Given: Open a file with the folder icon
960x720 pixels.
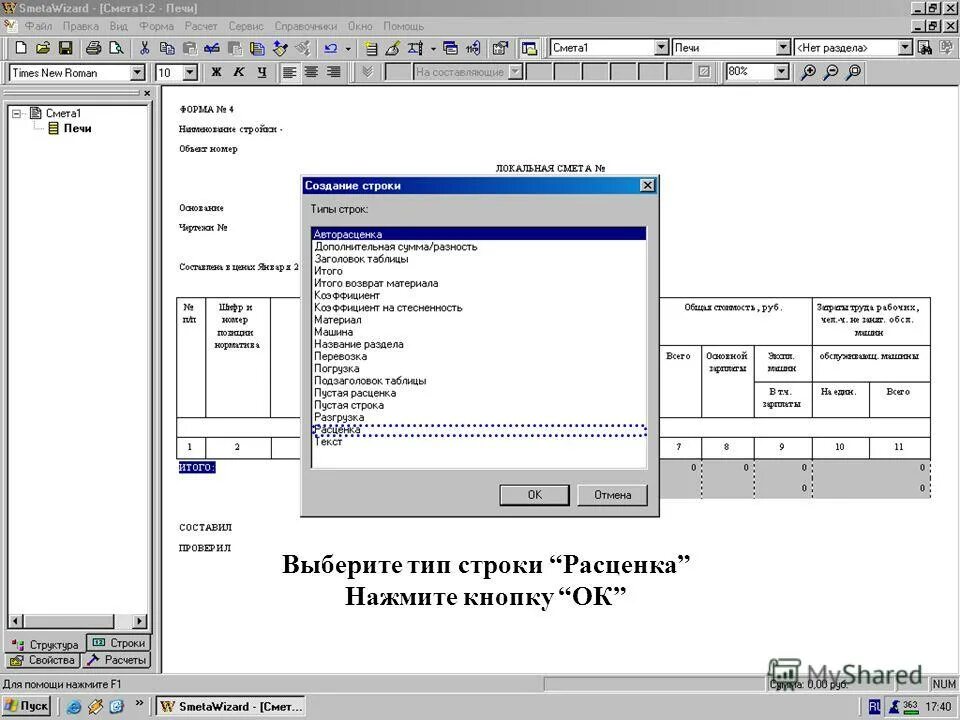Looking at the screenshot, I should (x=42, y=48).
